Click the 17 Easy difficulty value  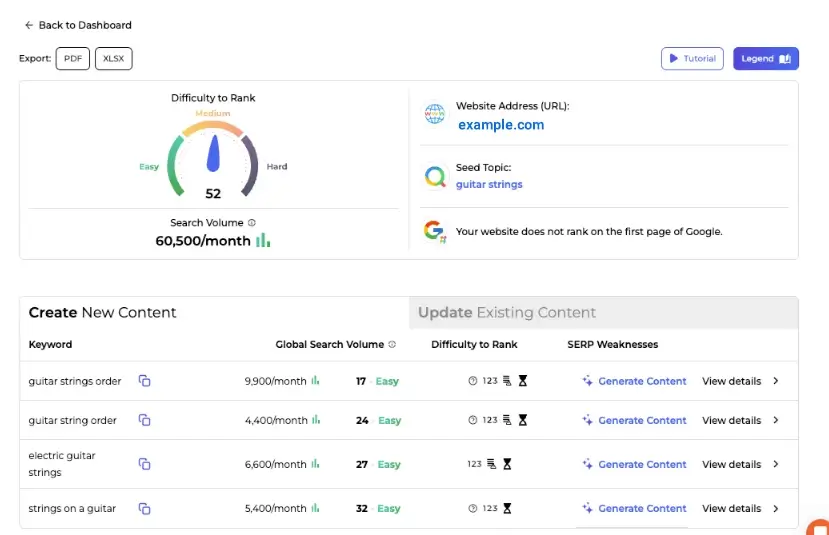click(x=377, y=381)
